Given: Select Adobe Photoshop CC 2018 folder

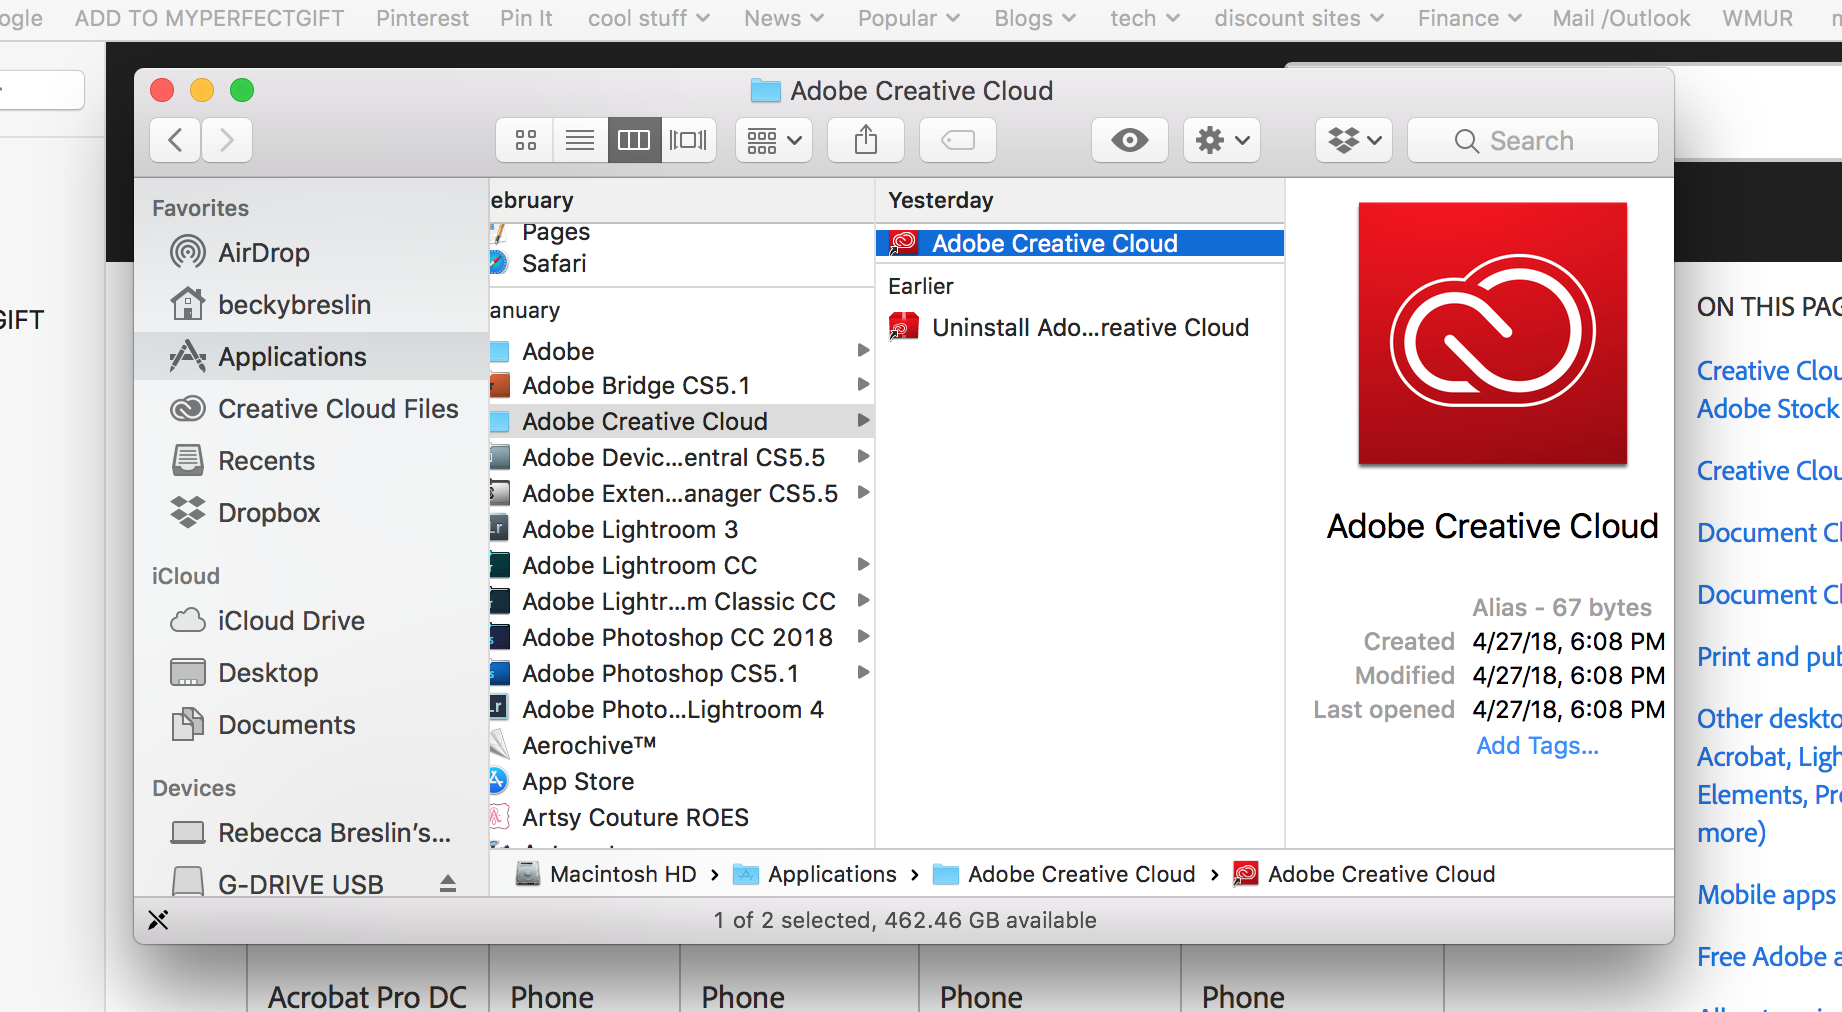Looking at the screenshot, I should pyautogui.click(x=682, y=637).
